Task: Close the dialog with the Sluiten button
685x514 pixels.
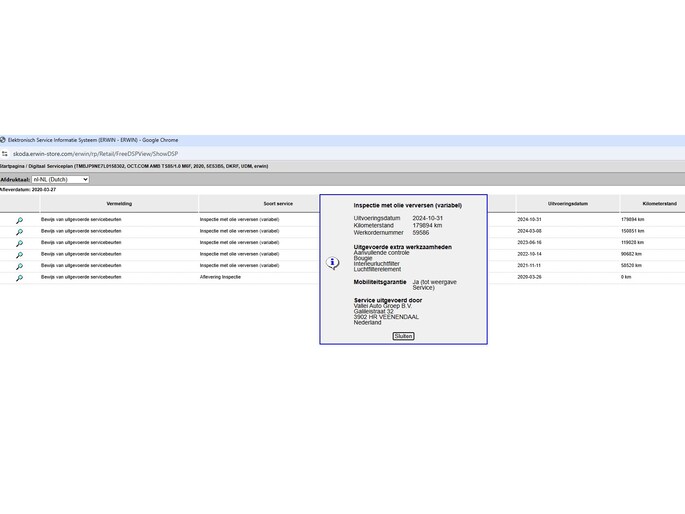Action: coord(403,336)
